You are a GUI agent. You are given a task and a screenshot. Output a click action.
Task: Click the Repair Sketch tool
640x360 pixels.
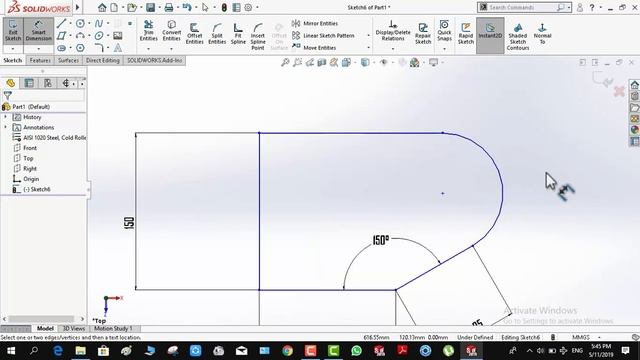[x=423, y=33]
